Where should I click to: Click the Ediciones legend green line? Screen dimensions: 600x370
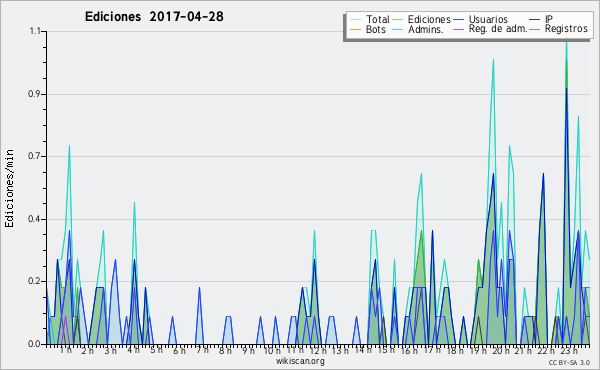click(398, 20)
